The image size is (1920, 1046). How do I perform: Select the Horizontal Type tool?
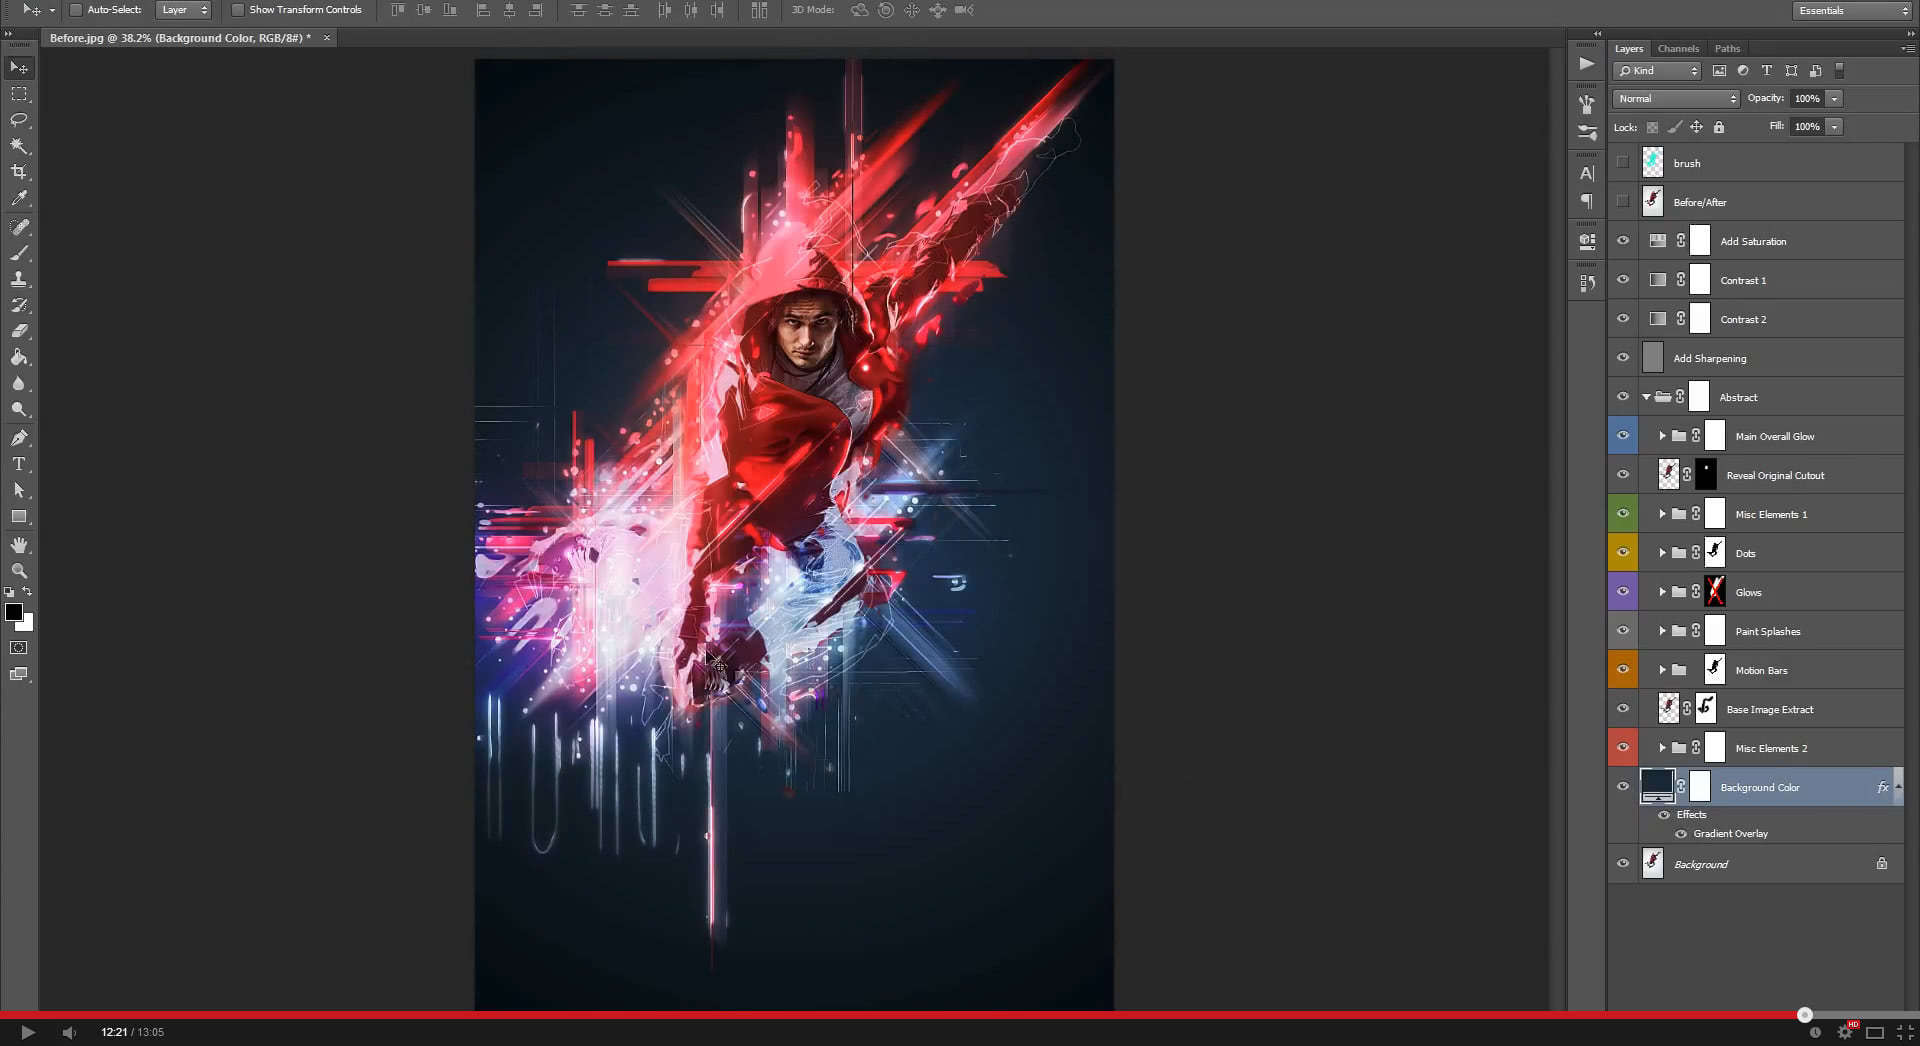click(19, 464)
